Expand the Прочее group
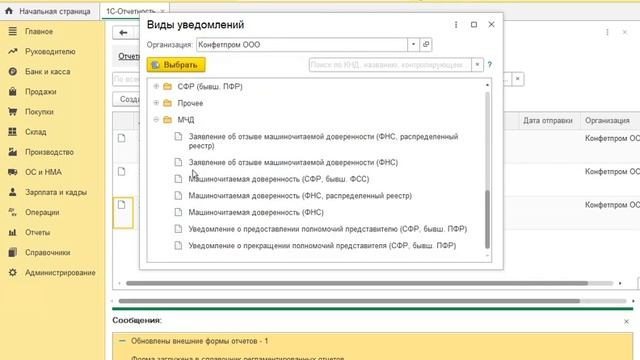Screen dimensions: 640x360 pos(156,103)
